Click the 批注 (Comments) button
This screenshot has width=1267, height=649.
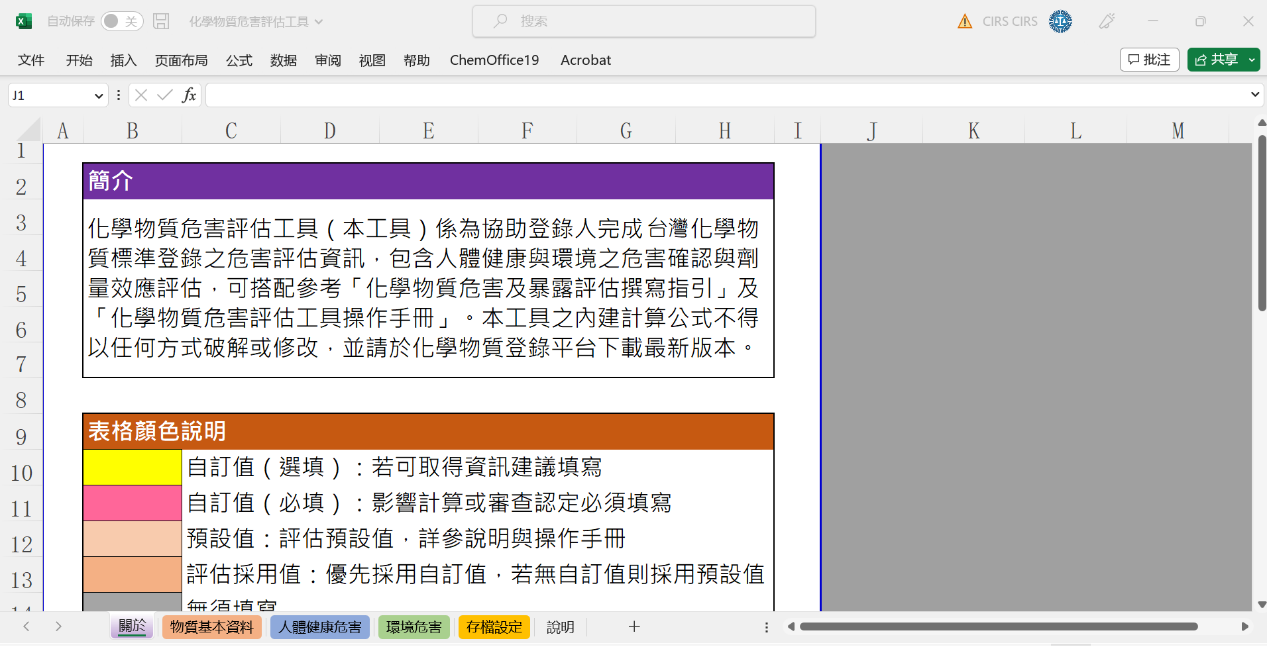tap(1149, 59)
